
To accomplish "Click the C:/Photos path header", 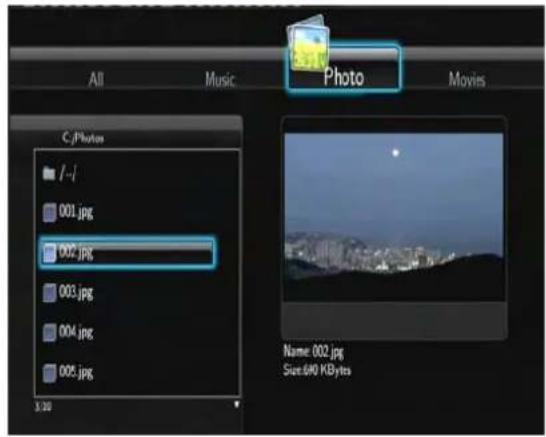I will [83, 138].
